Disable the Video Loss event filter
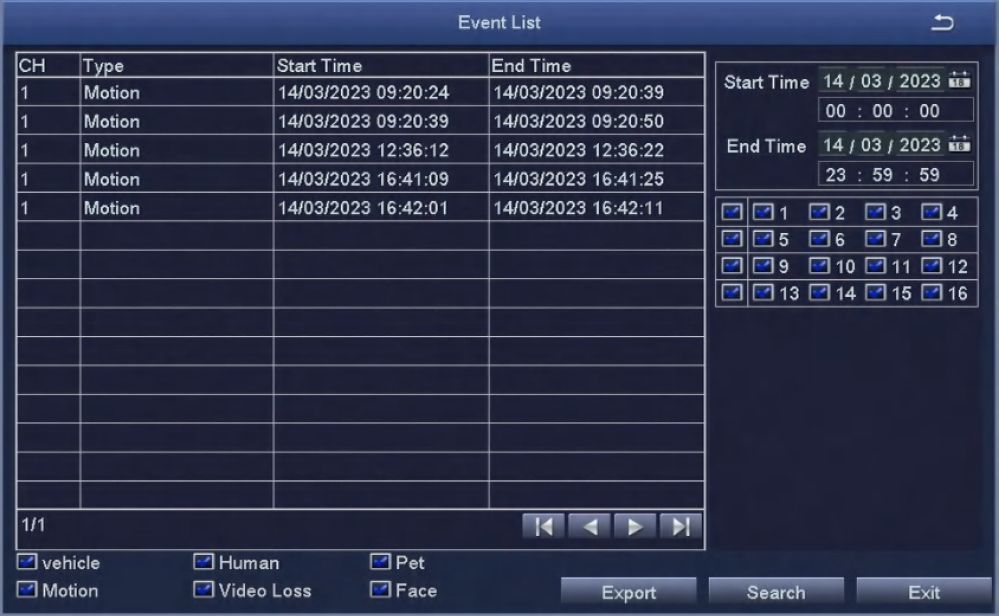 point(204,591)
